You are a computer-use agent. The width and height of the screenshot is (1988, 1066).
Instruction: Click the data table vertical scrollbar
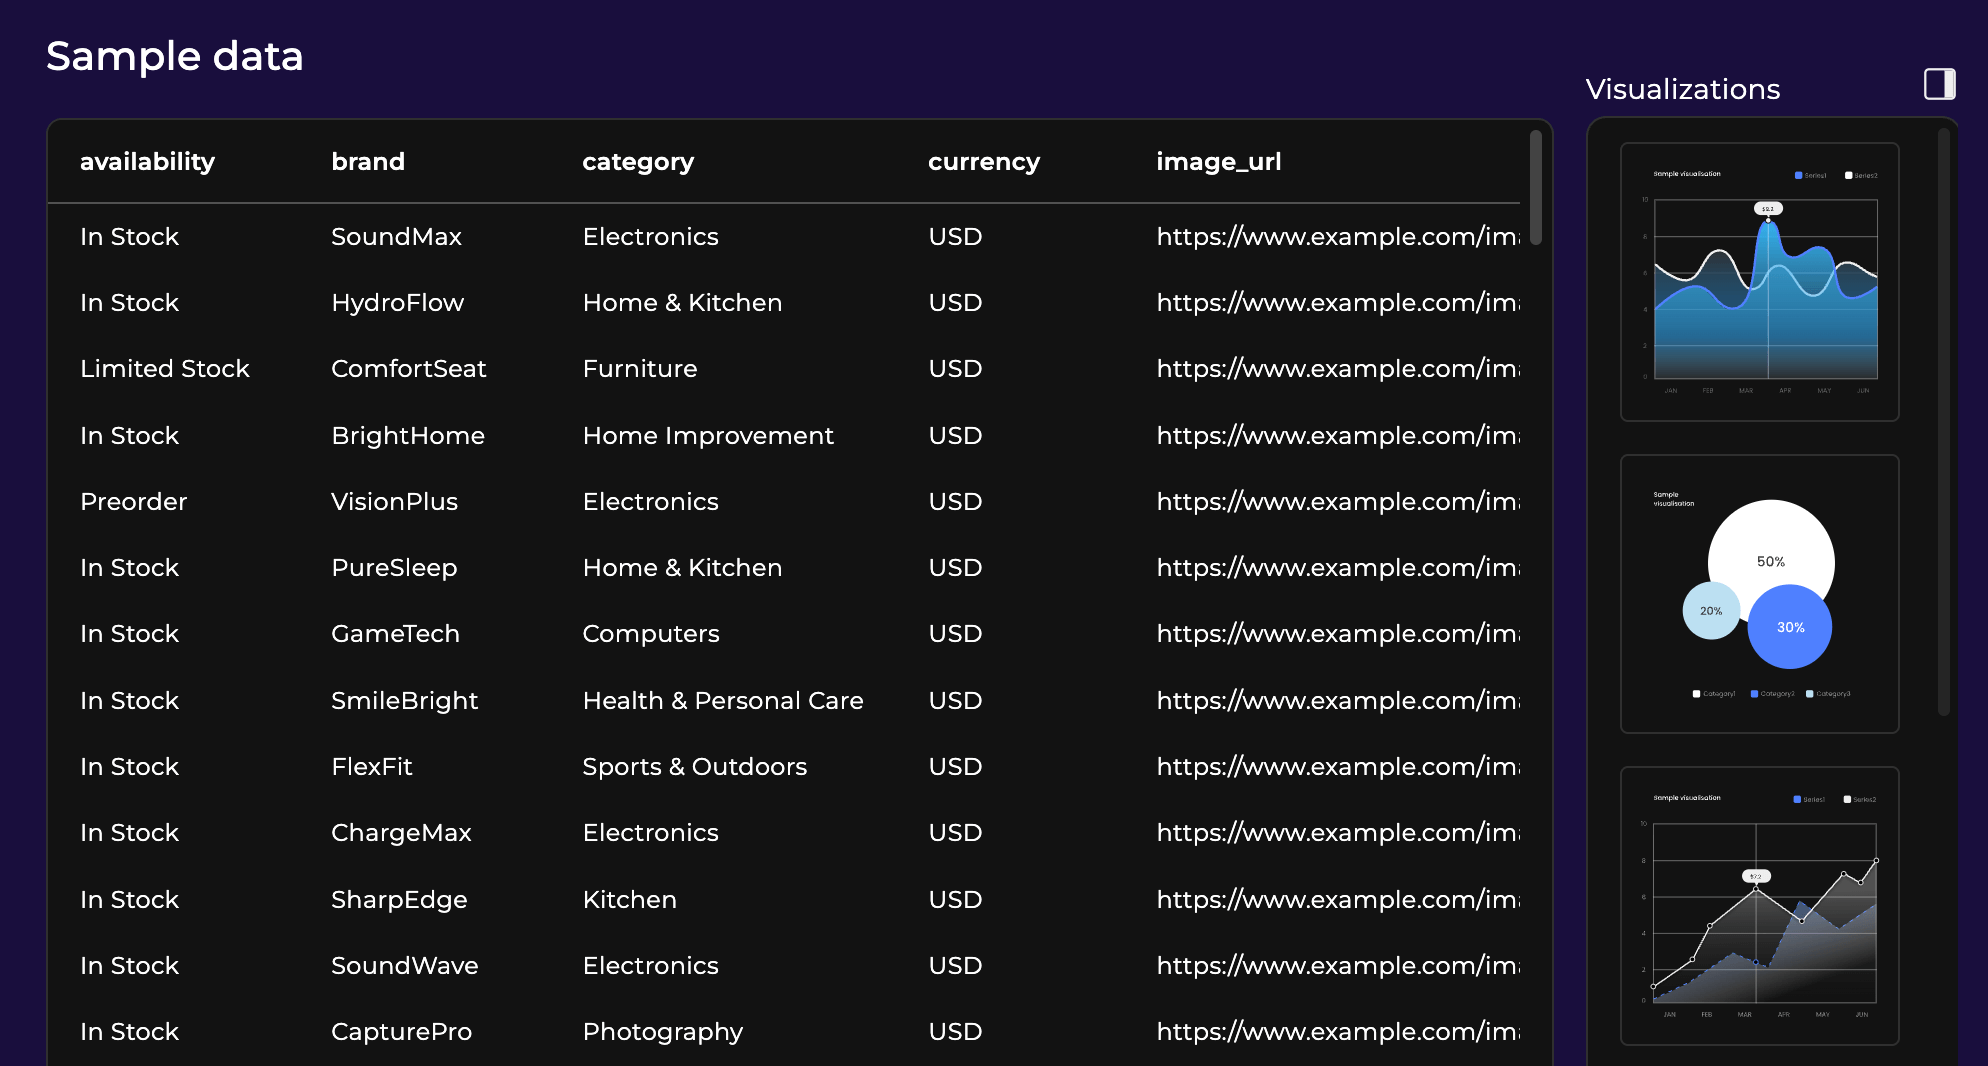tap(1536, 187)
